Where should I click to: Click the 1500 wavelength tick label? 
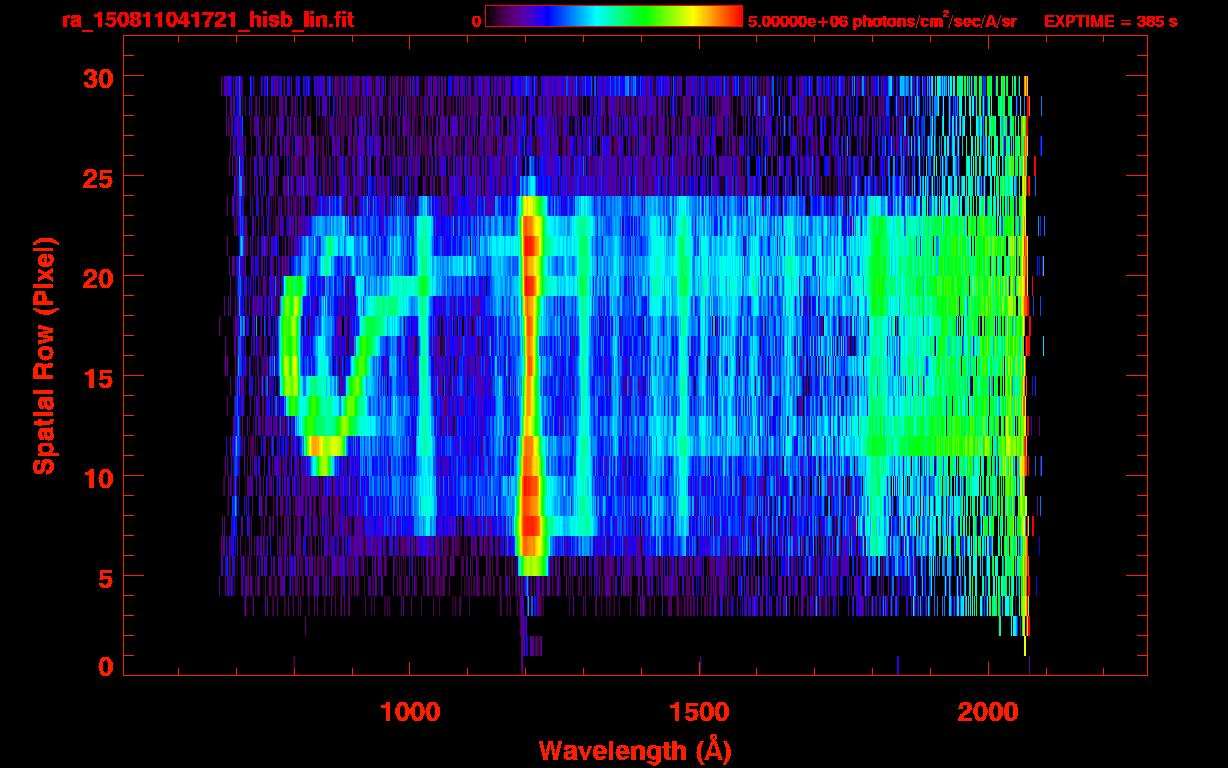tap(699, 712)
